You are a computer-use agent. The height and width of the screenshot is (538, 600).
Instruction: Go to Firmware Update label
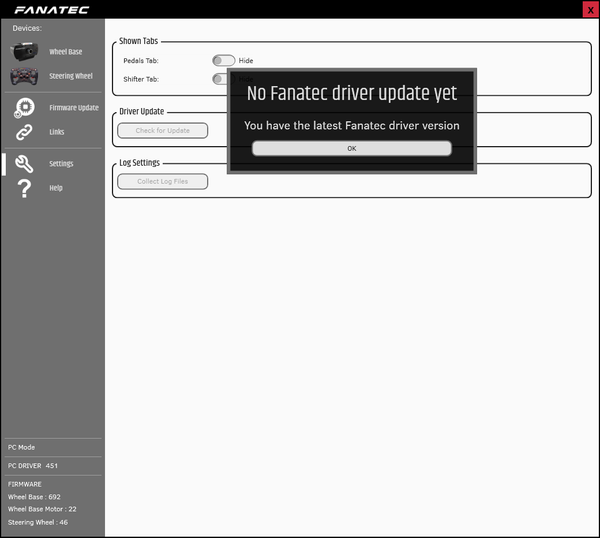74,108
